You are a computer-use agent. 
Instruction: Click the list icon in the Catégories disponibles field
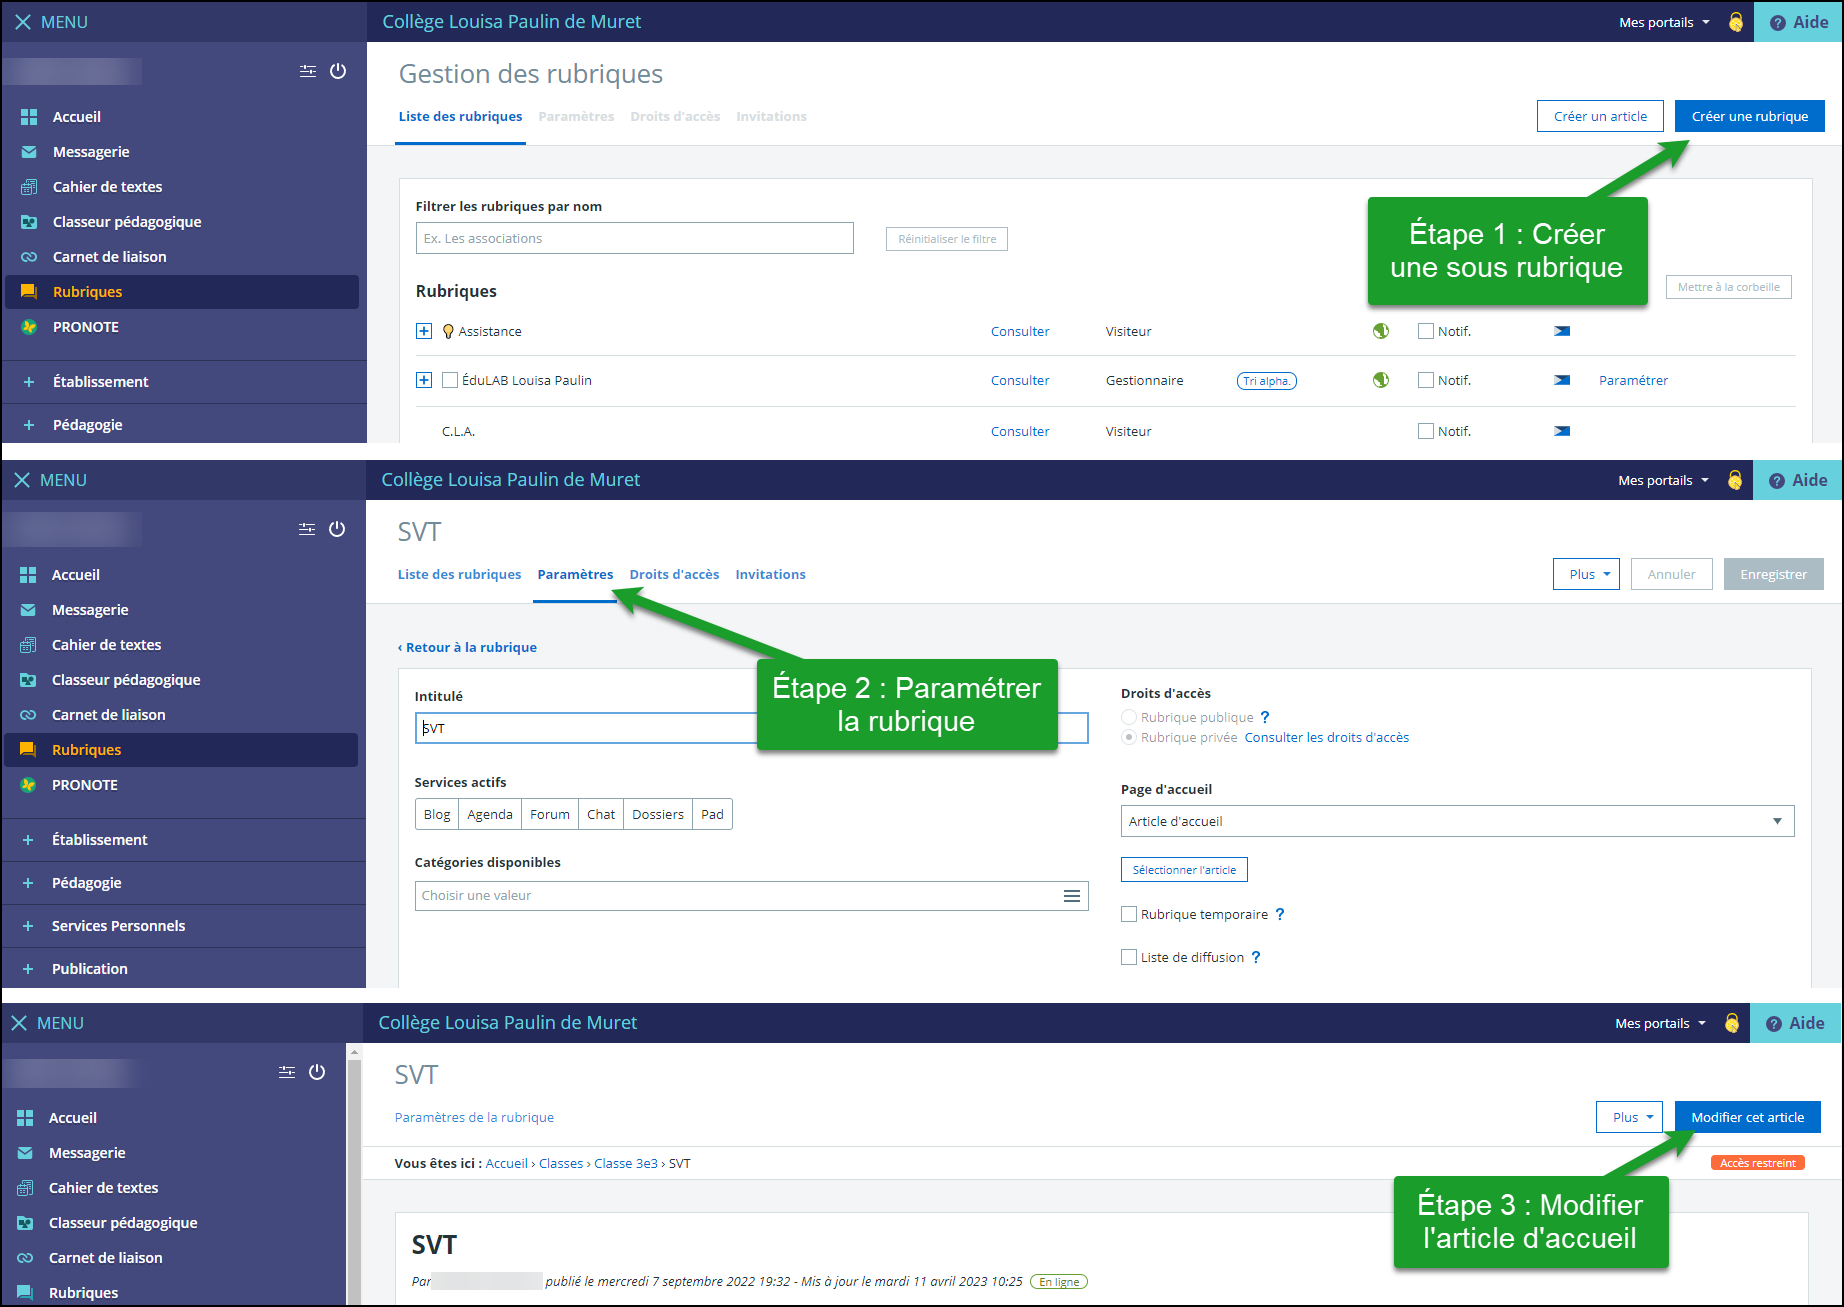pos(1071,896)
